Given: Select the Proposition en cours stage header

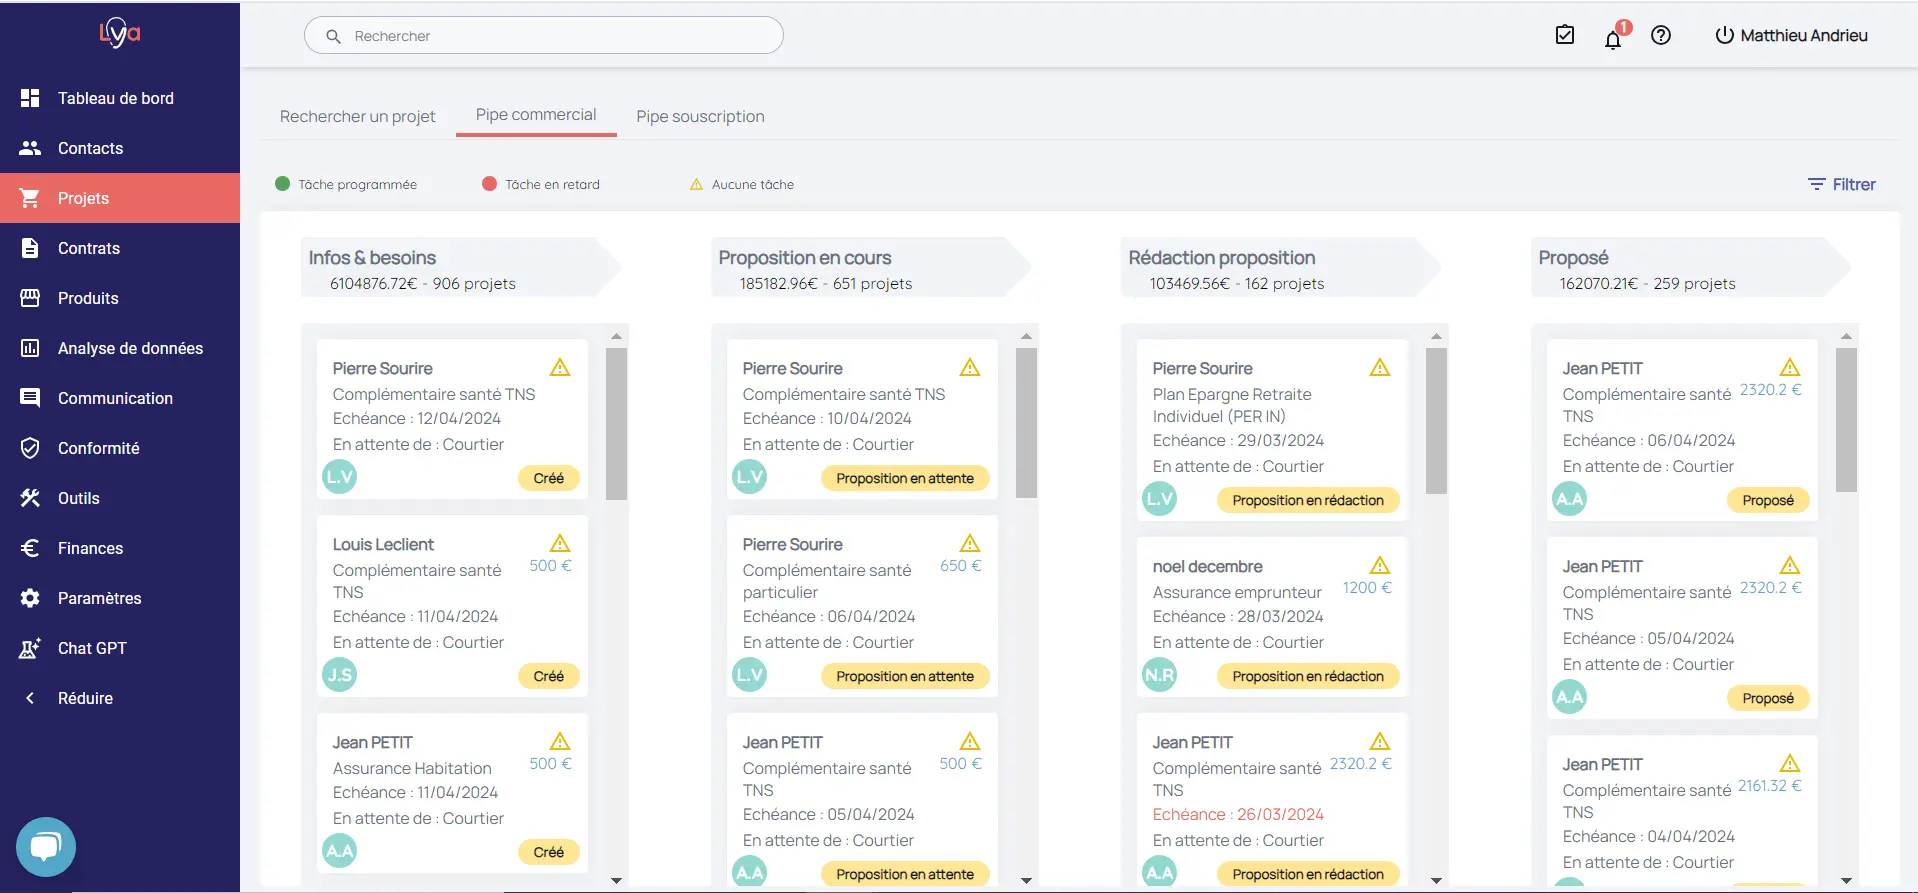Looking at the screenshot, I should [871, 267].
